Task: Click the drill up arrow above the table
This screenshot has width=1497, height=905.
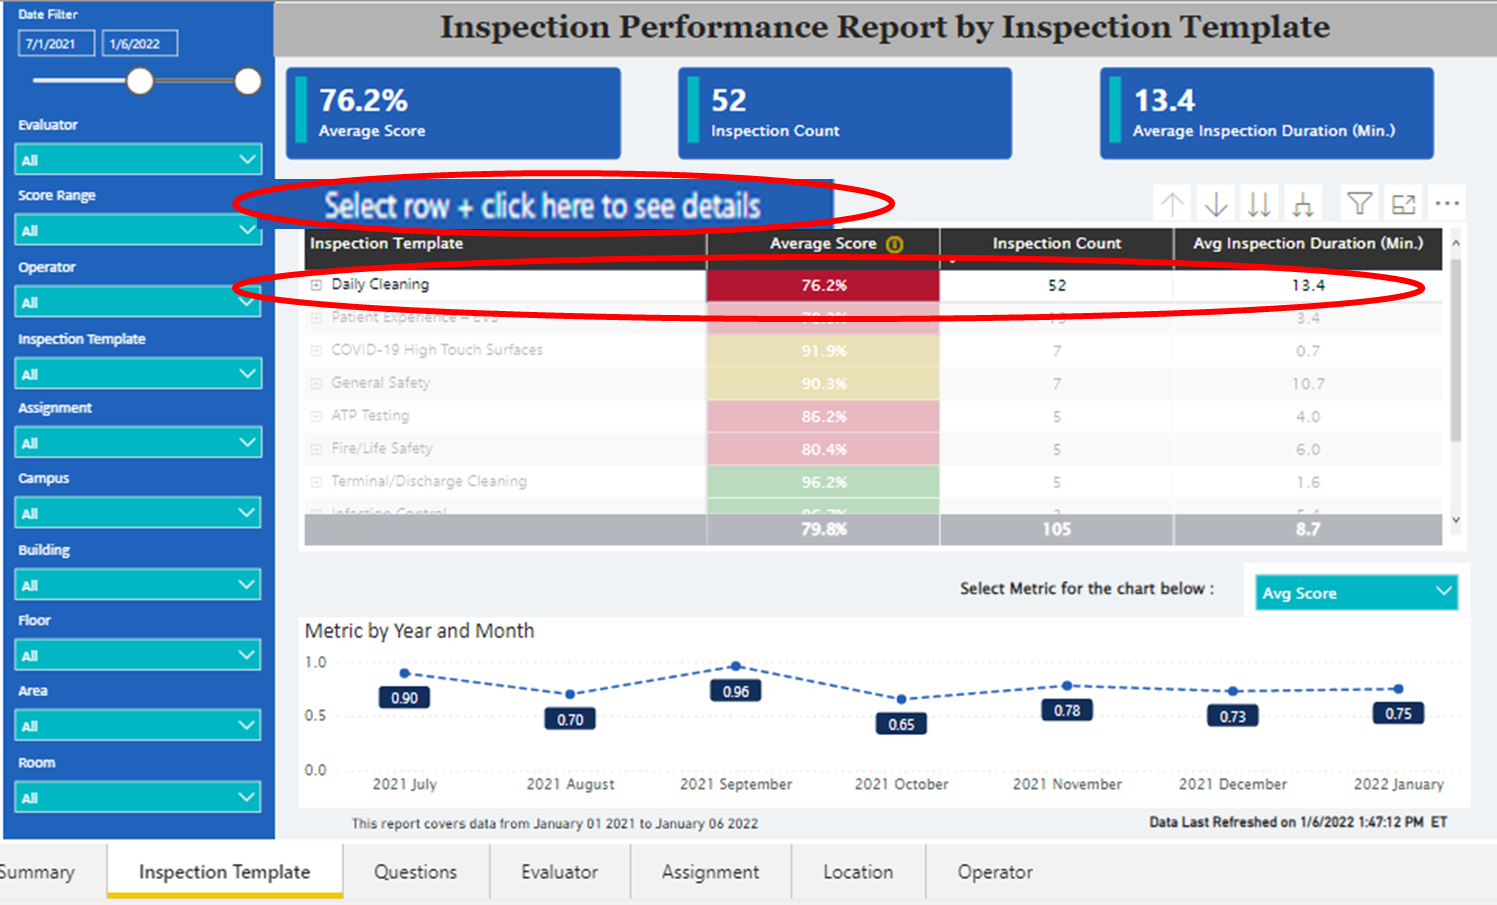Action: pyautogui.click(x=1172, y=202)
